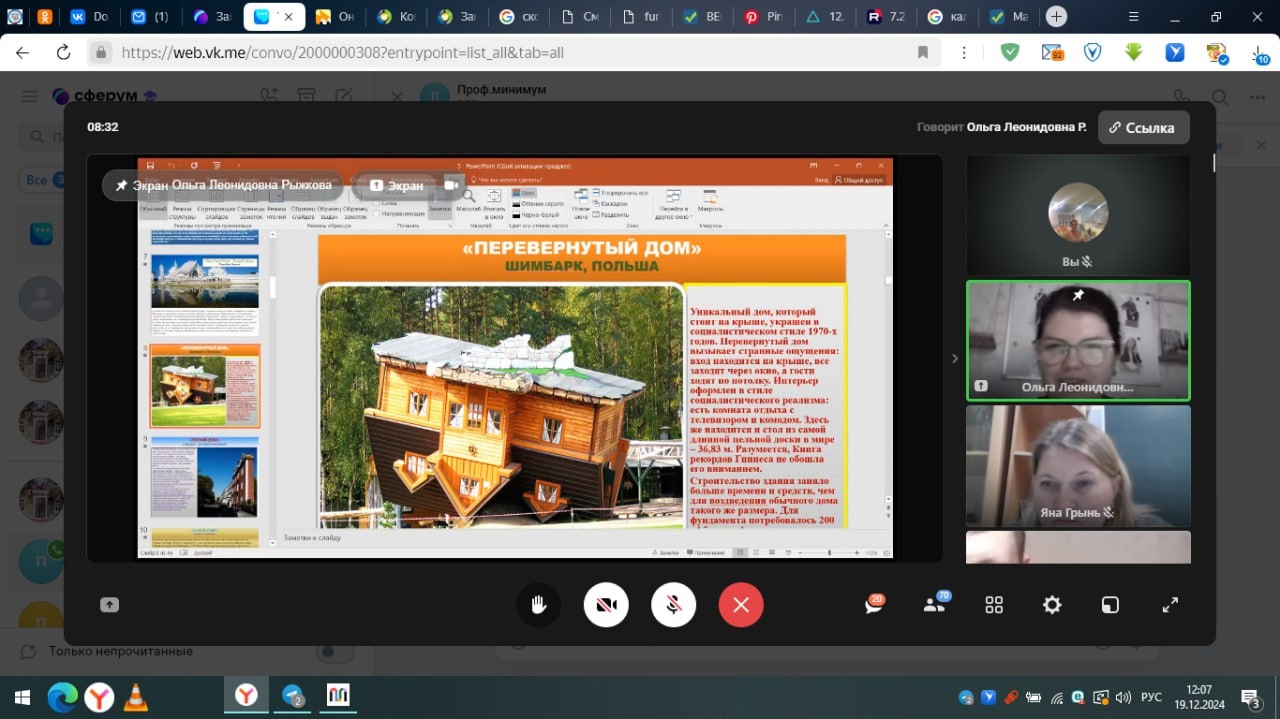Image resolution: width=1280 pixels, height=719 pixels.
Task: Start screen sharing from call bar
Action: pos(109,605)
